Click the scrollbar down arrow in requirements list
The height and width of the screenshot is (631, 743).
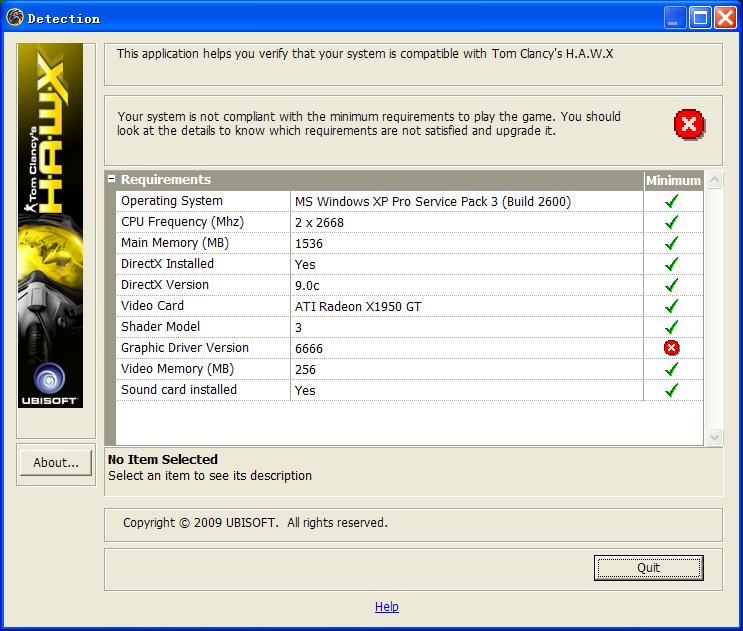714,437
